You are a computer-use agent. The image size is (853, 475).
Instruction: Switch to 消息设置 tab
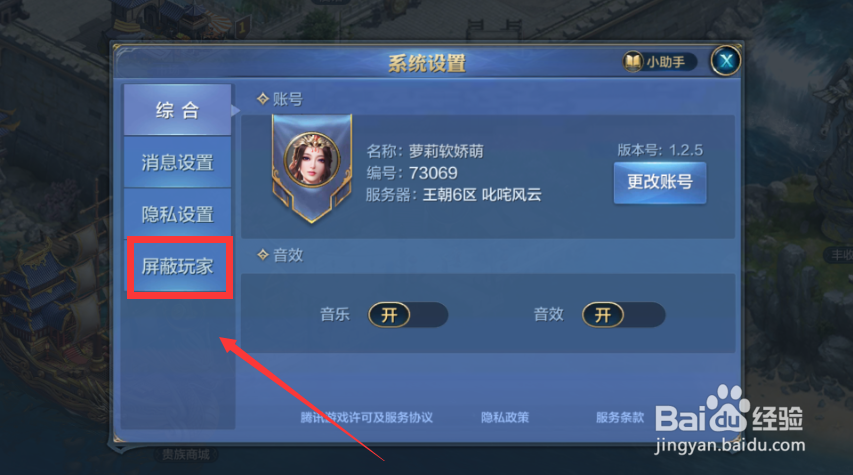coord(177,162)
